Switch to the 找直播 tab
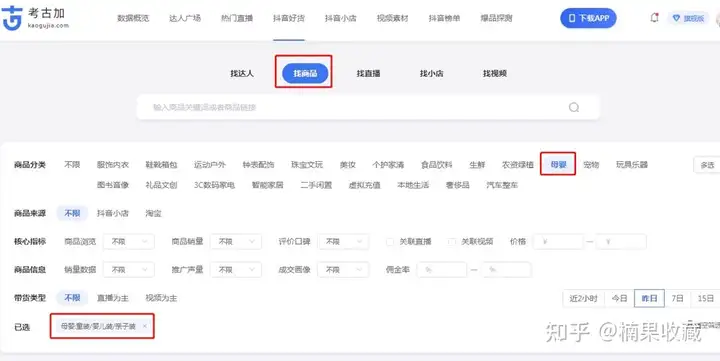This screenshot has height=361, width=720. tap(368, 73)
